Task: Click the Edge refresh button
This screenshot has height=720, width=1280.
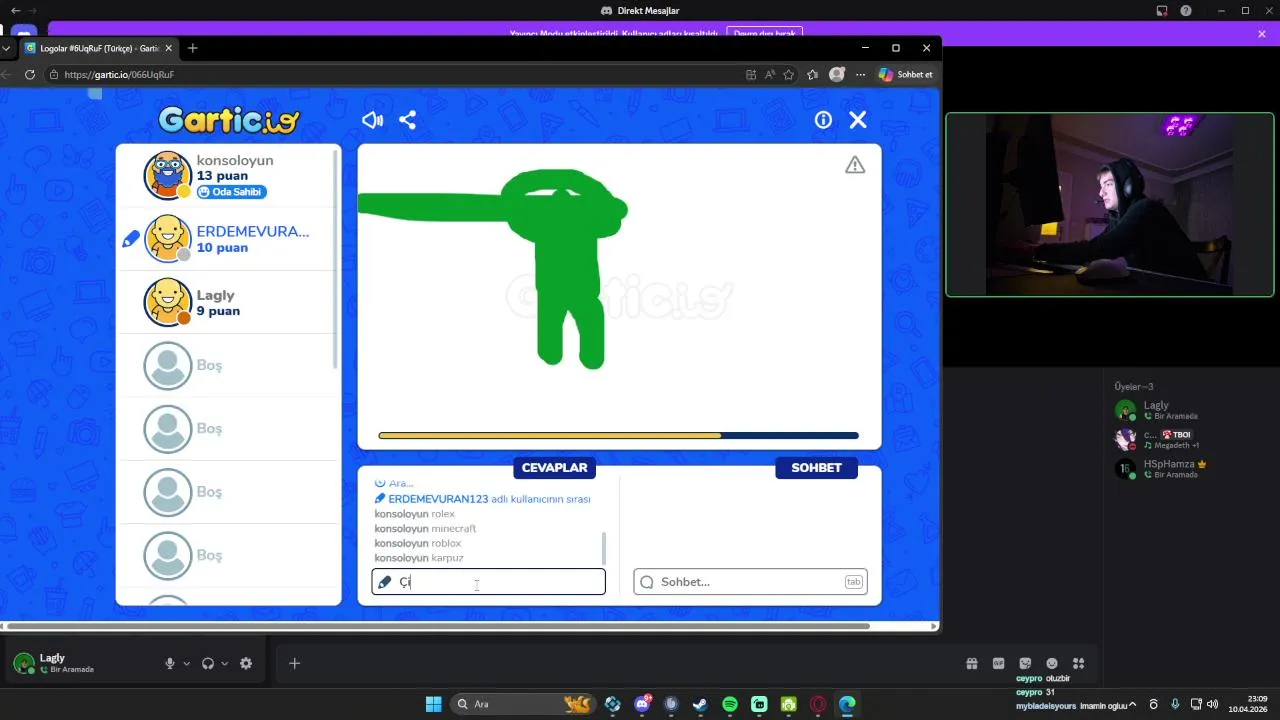Action: point(29,74)
